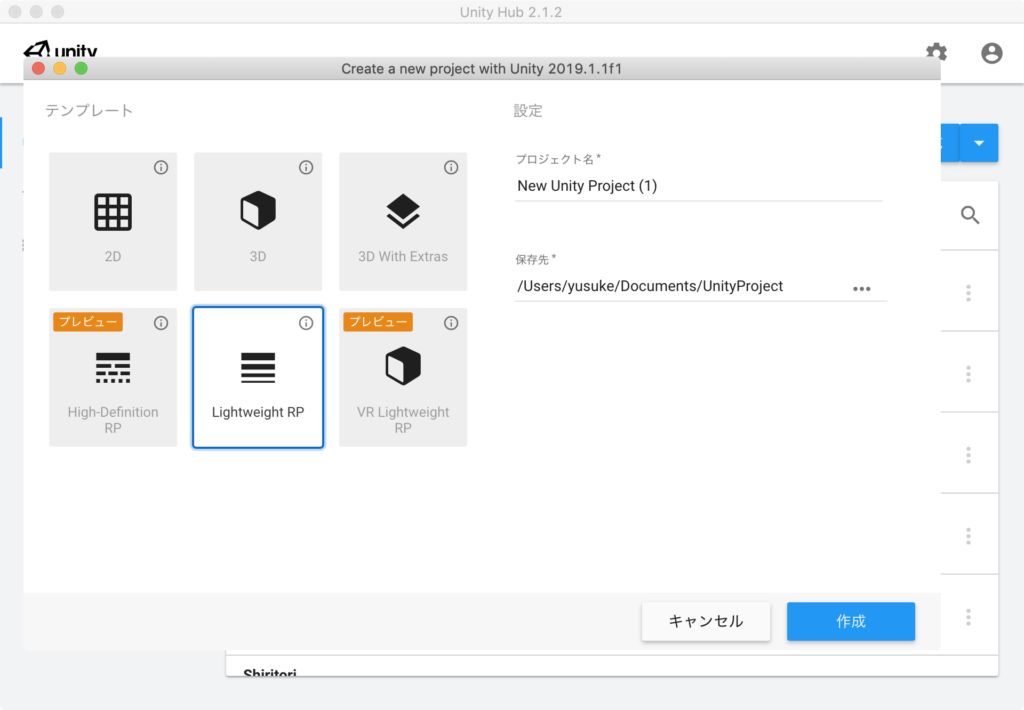Pick the High-Definition RP template
Image resolution: width=1024 pixels, height=710 pixels.
(113, 377)
